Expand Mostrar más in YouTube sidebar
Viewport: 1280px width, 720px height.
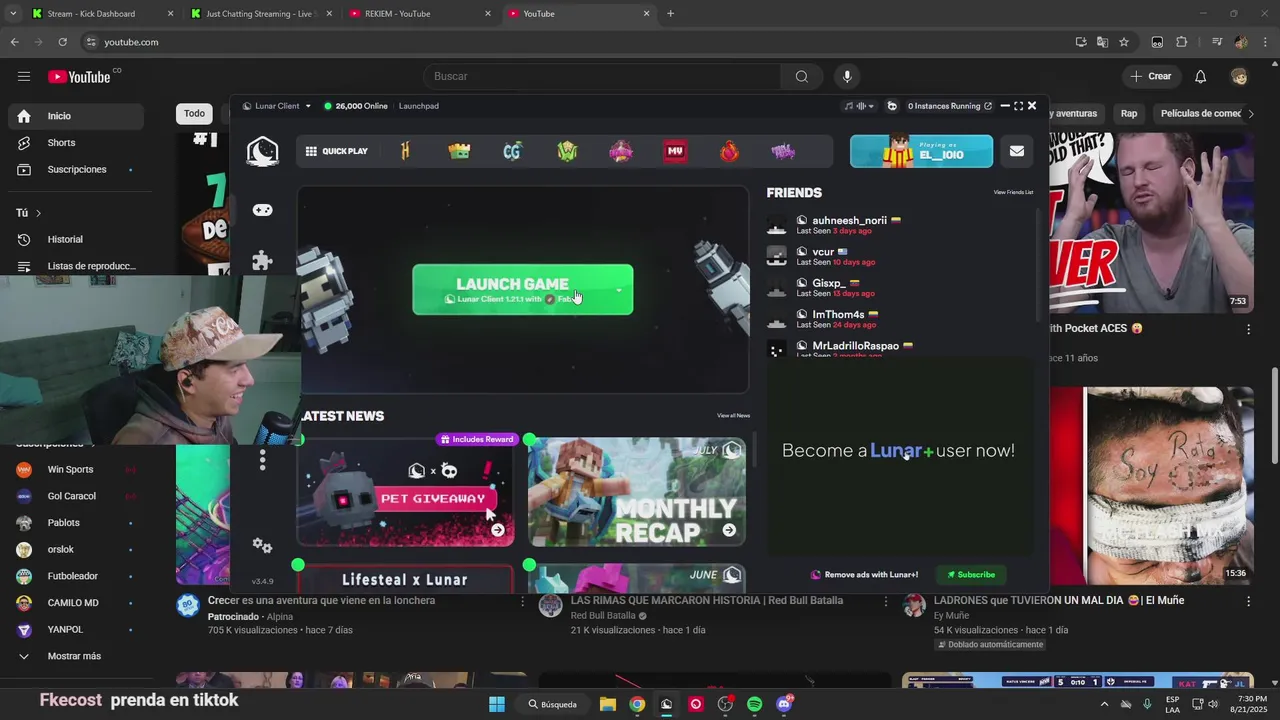[74, 656]
